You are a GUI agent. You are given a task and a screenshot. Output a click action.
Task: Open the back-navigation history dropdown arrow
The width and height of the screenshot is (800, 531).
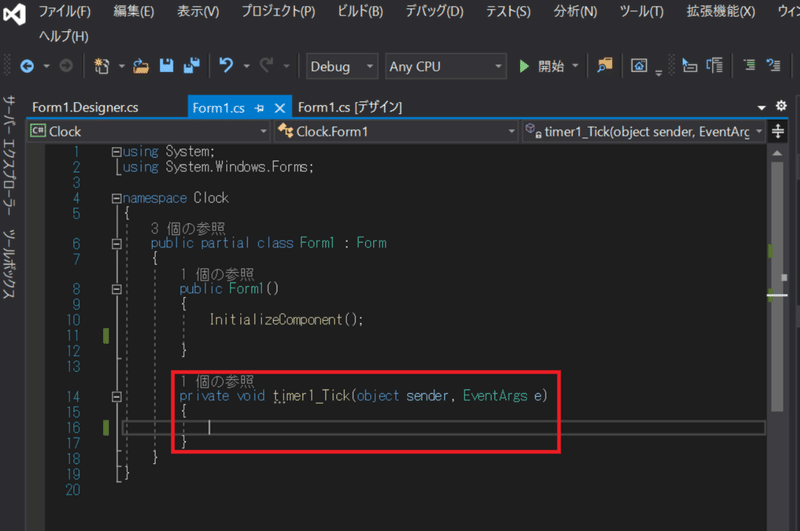tap(46, 66)
